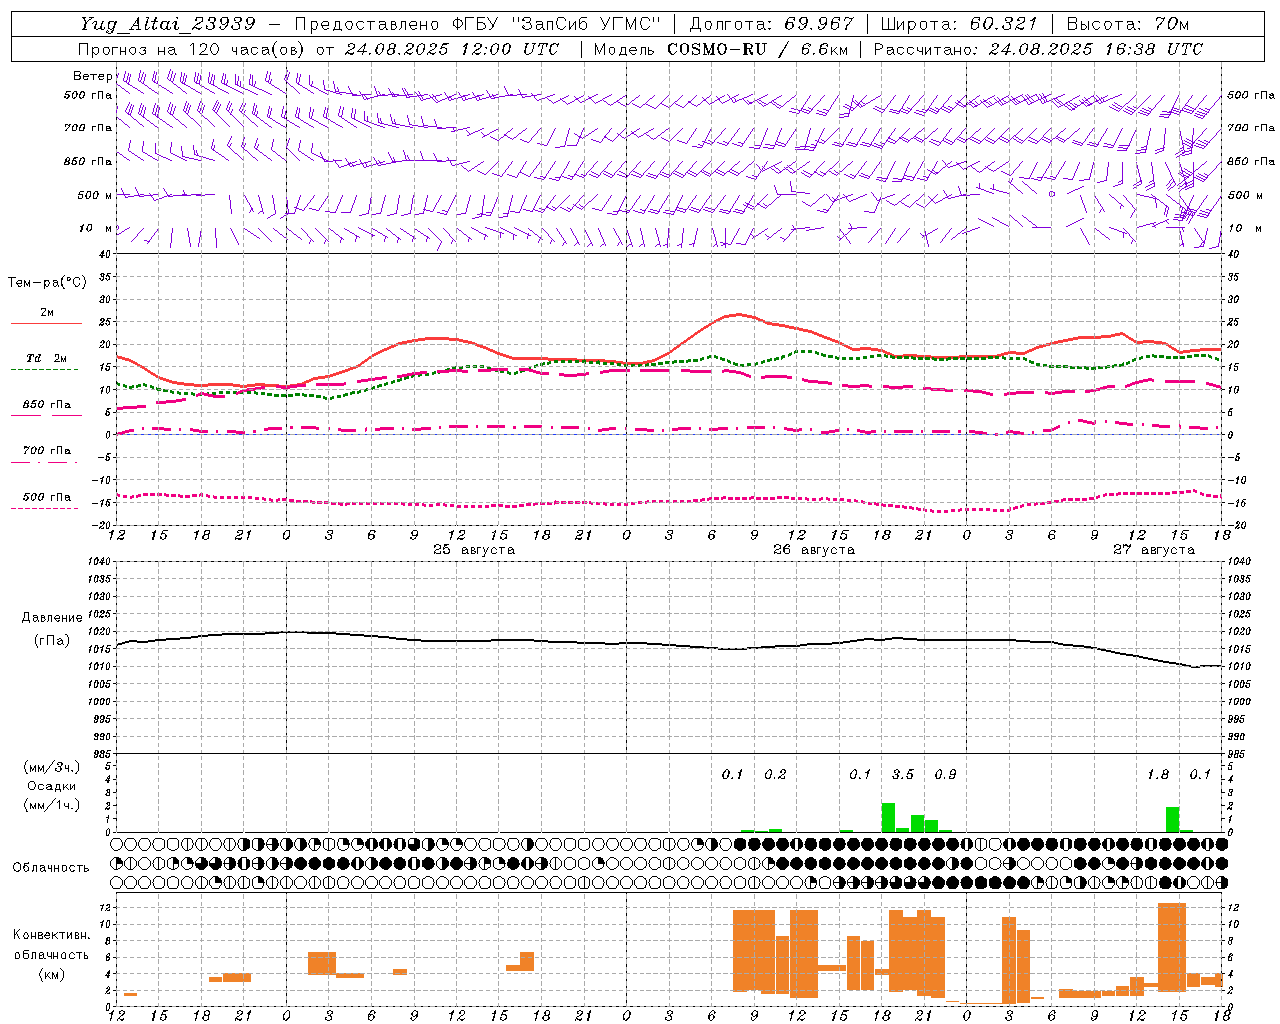Screen dimensions: 1280x1024
Task: Click the Конвективн. облачность label
Action: coord(51,945)
